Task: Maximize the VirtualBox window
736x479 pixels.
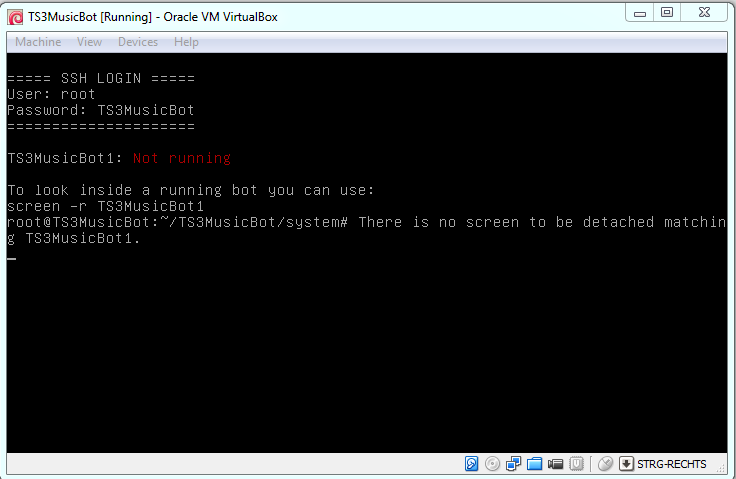Action: 667,13
